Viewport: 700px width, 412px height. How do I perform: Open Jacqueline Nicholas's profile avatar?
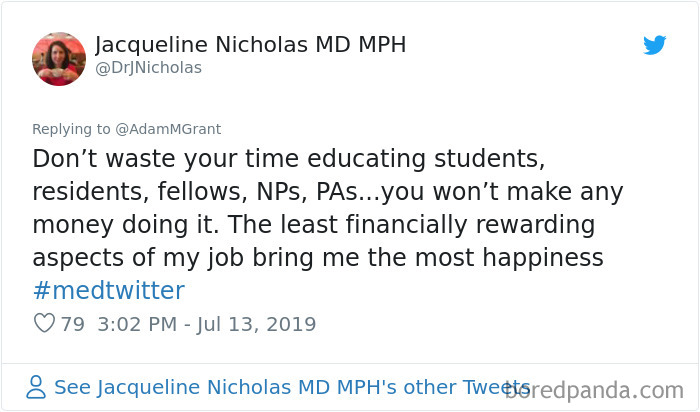pos(59,58)
